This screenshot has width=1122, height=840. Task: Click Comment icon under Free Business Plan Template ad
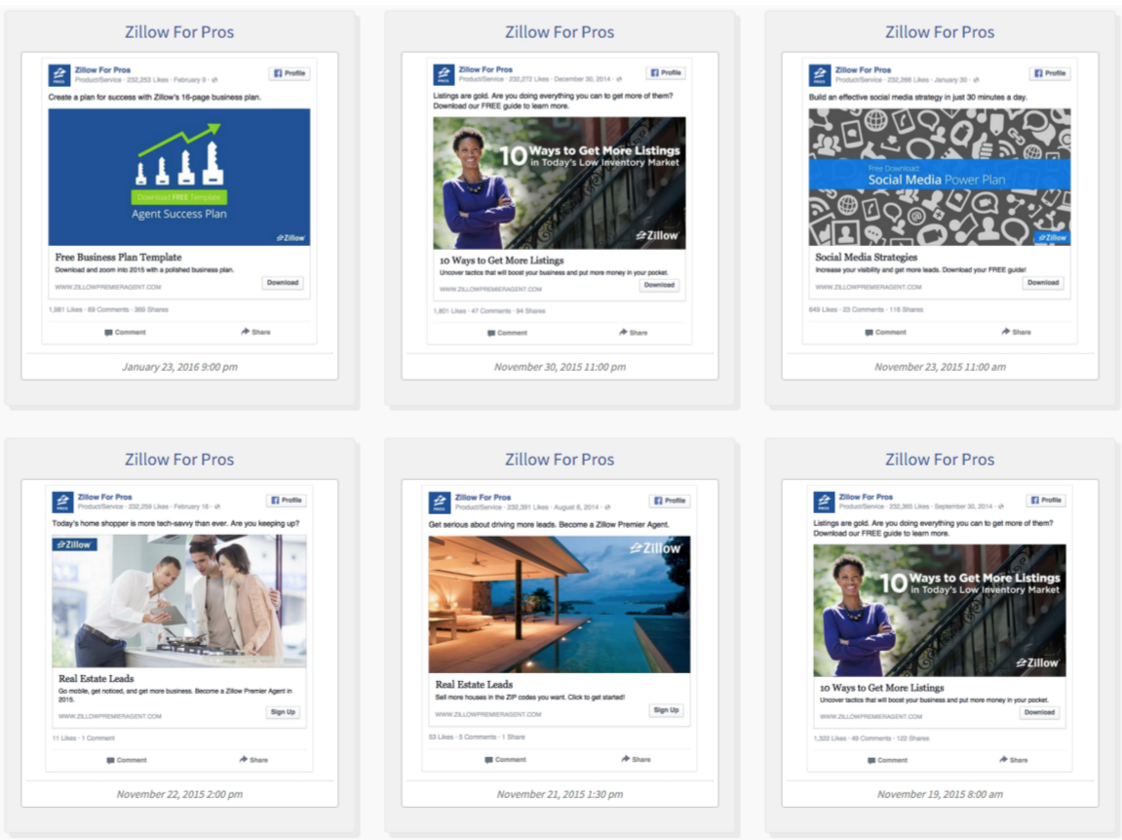pyautogui.click(x=109, y=332)
